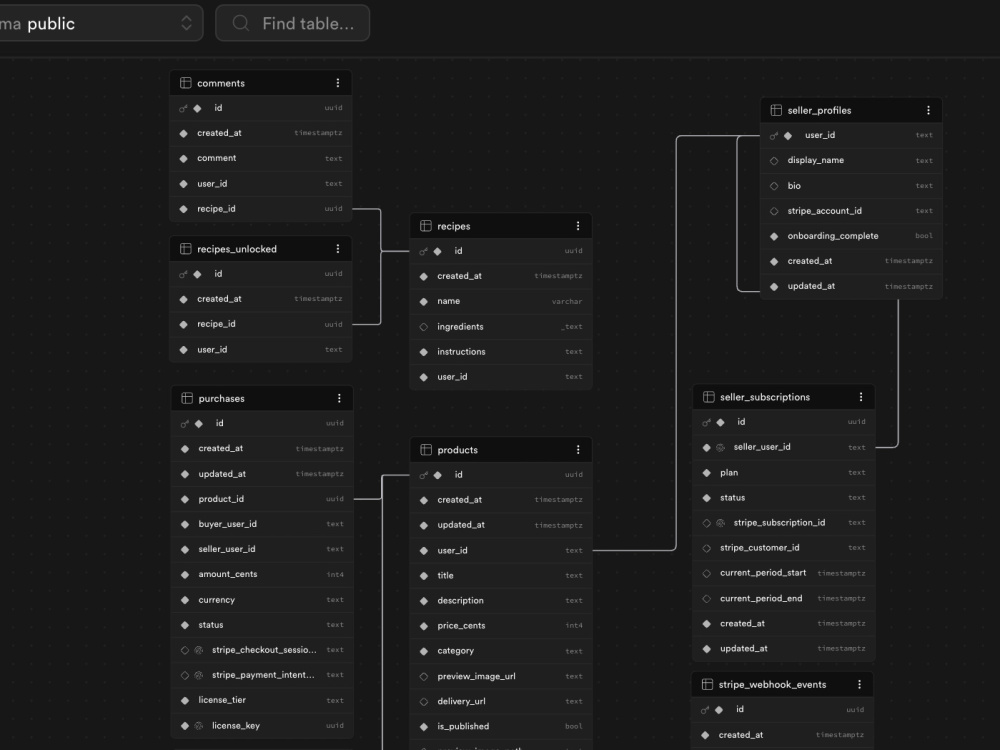Click unique fingerprint icon beside seller_user_id in seller_subscriptions
Screen dimensions: 1000x750
click(x=721, y=448)
